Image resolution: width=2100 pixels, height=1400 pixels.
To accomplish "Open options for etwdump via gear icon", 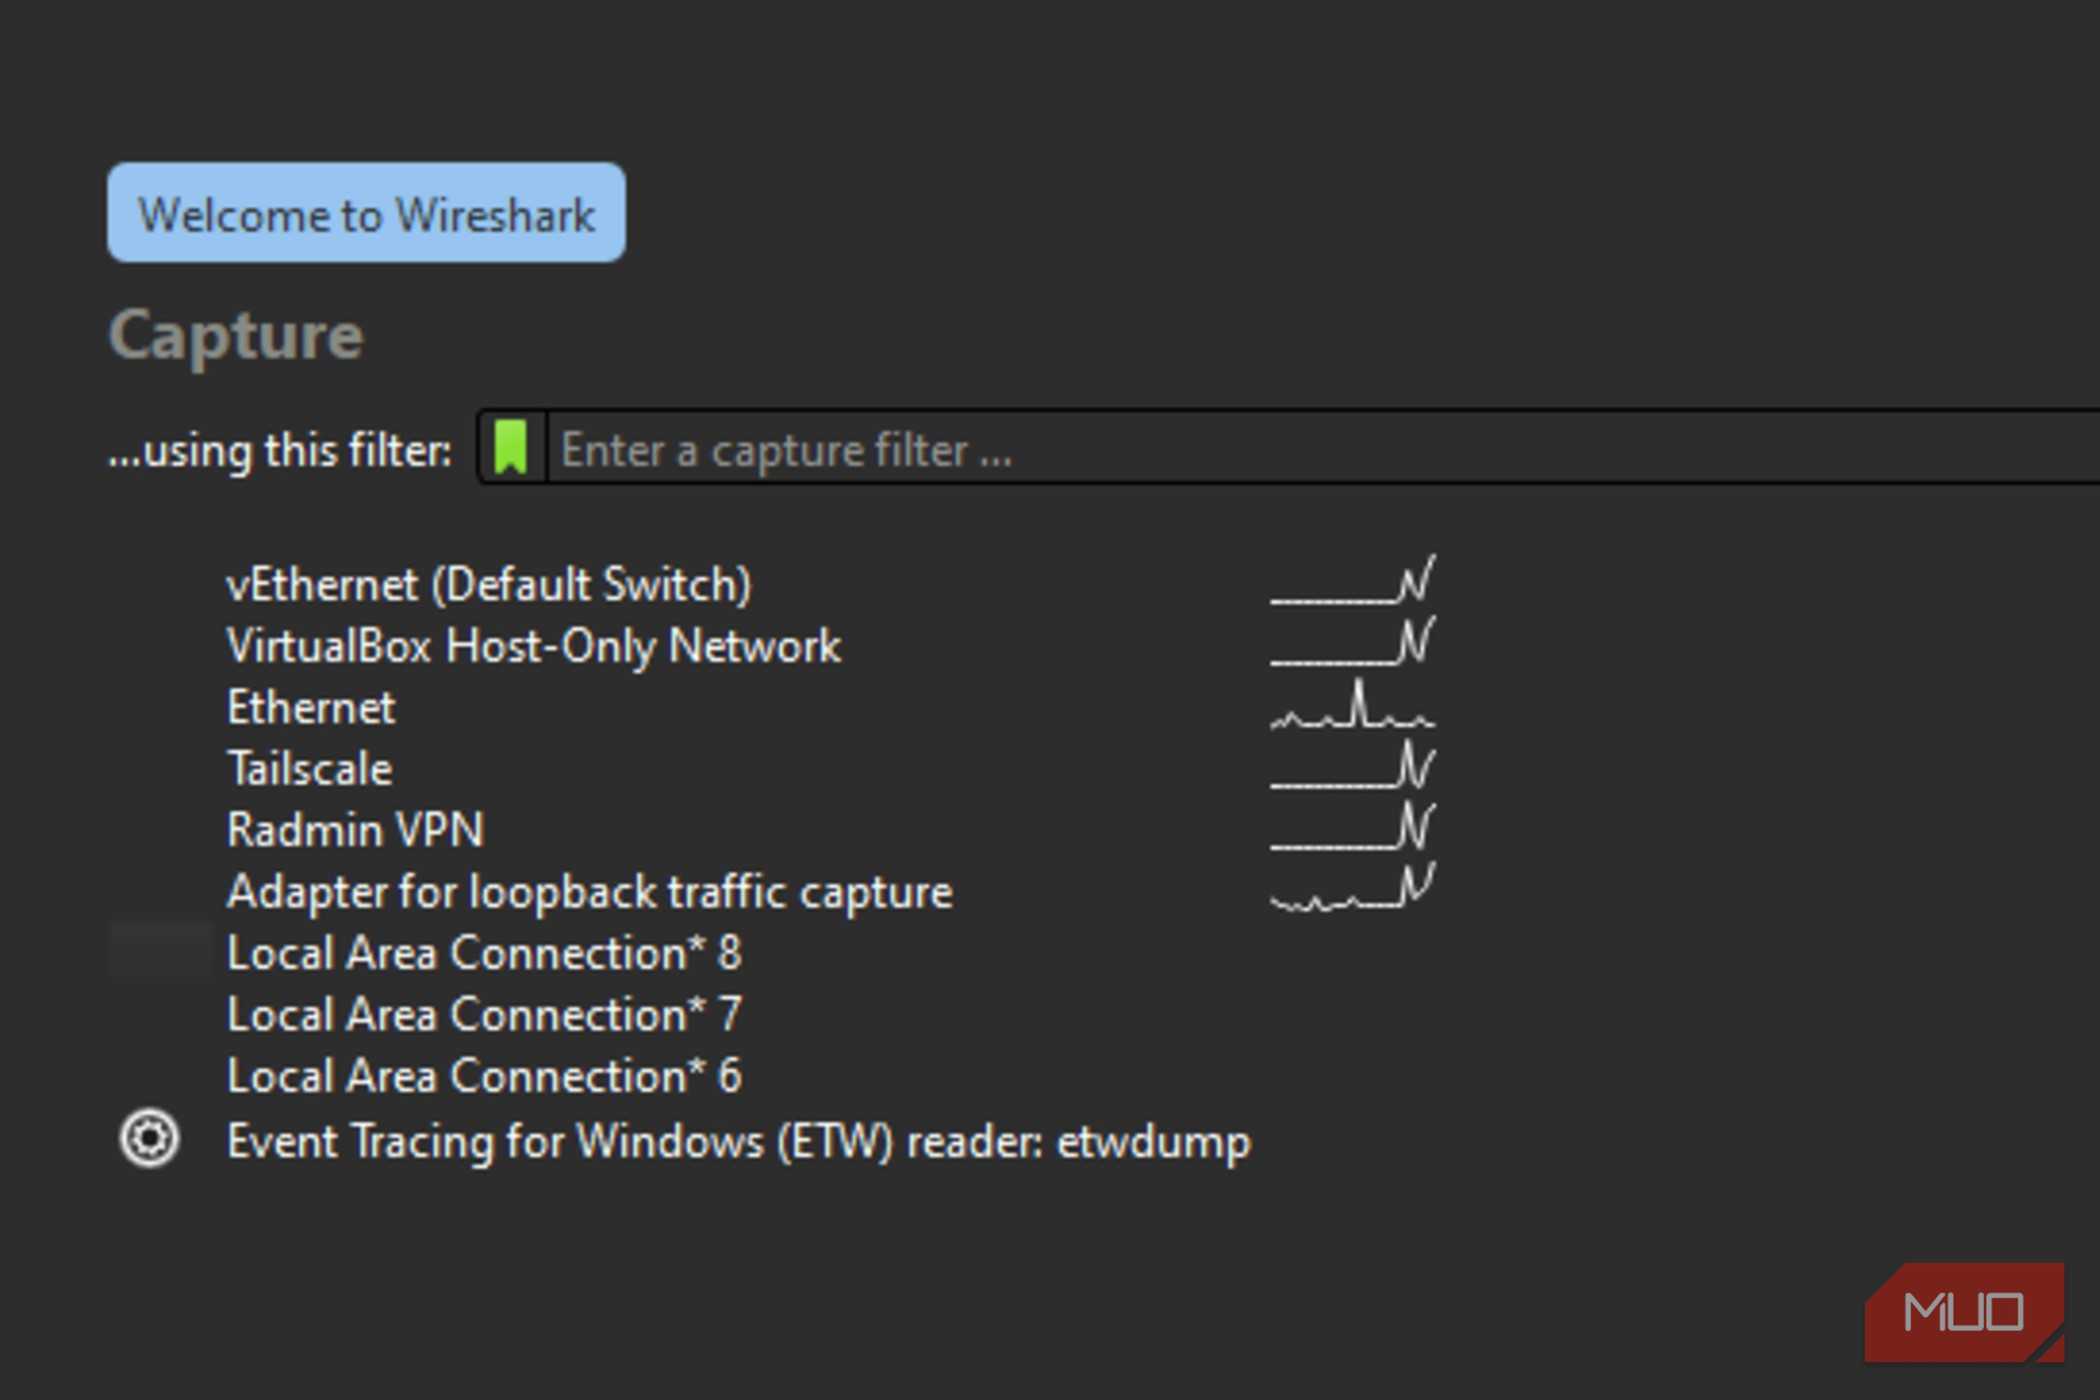I will pyautogui.click(x=150, y=1139).
